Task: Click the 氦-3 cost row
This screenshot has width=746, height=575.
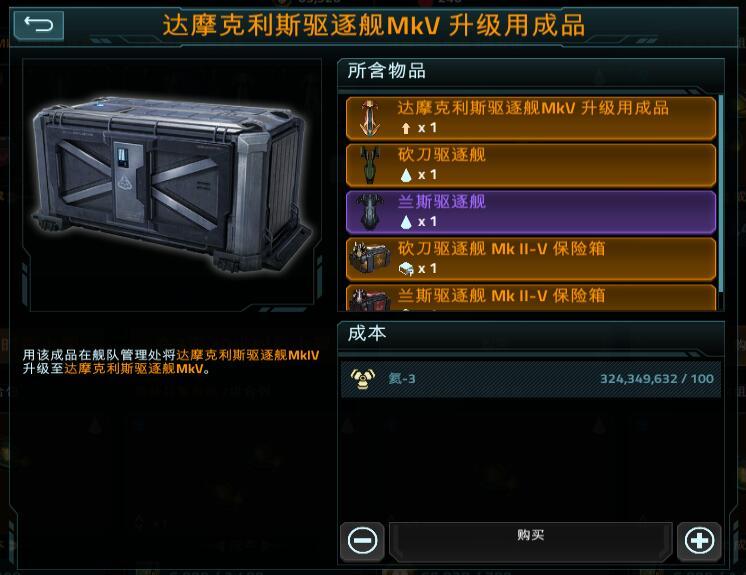Action: (531, 379)
